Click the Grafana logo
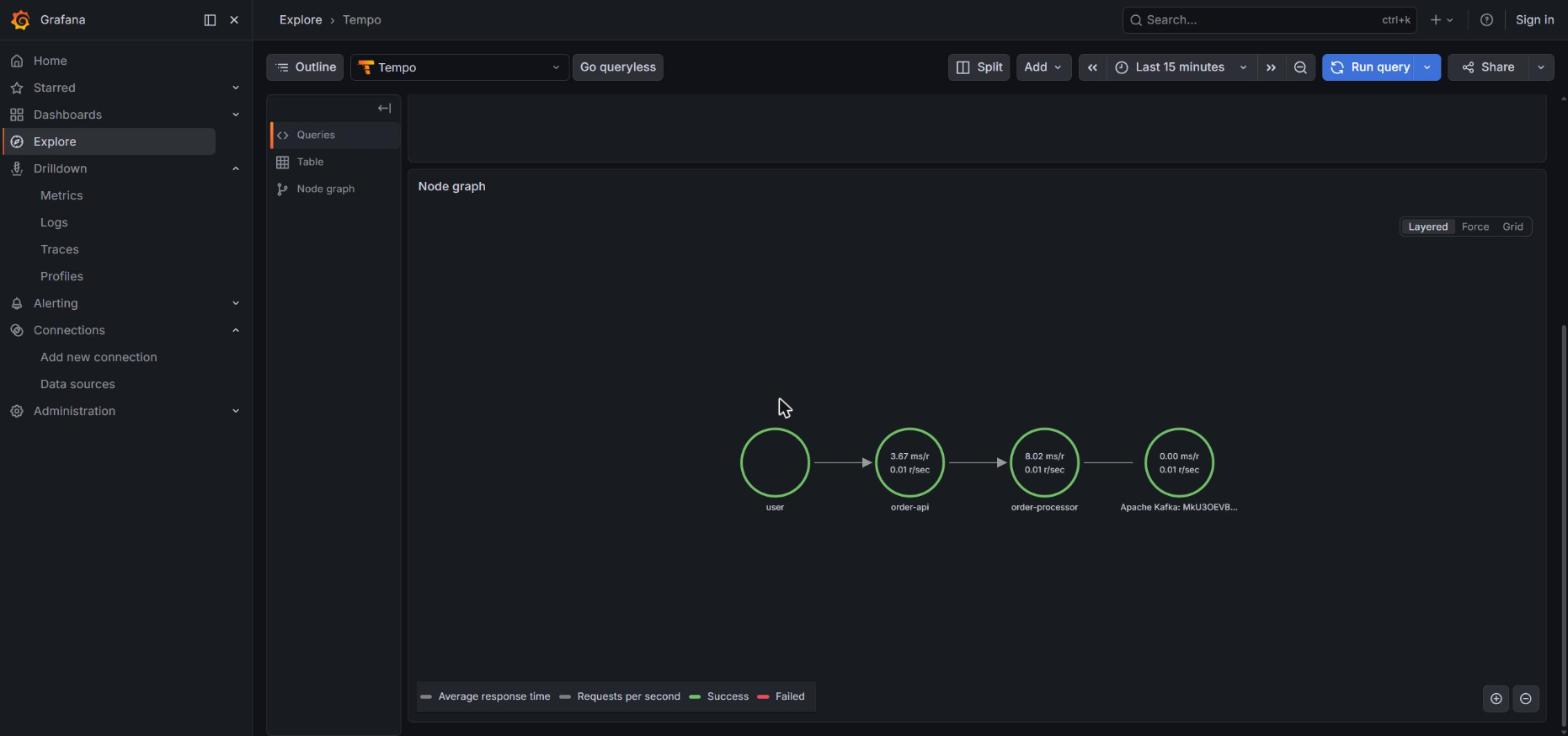Viewport: 1568px width, 736px height. tap(20, 20)
